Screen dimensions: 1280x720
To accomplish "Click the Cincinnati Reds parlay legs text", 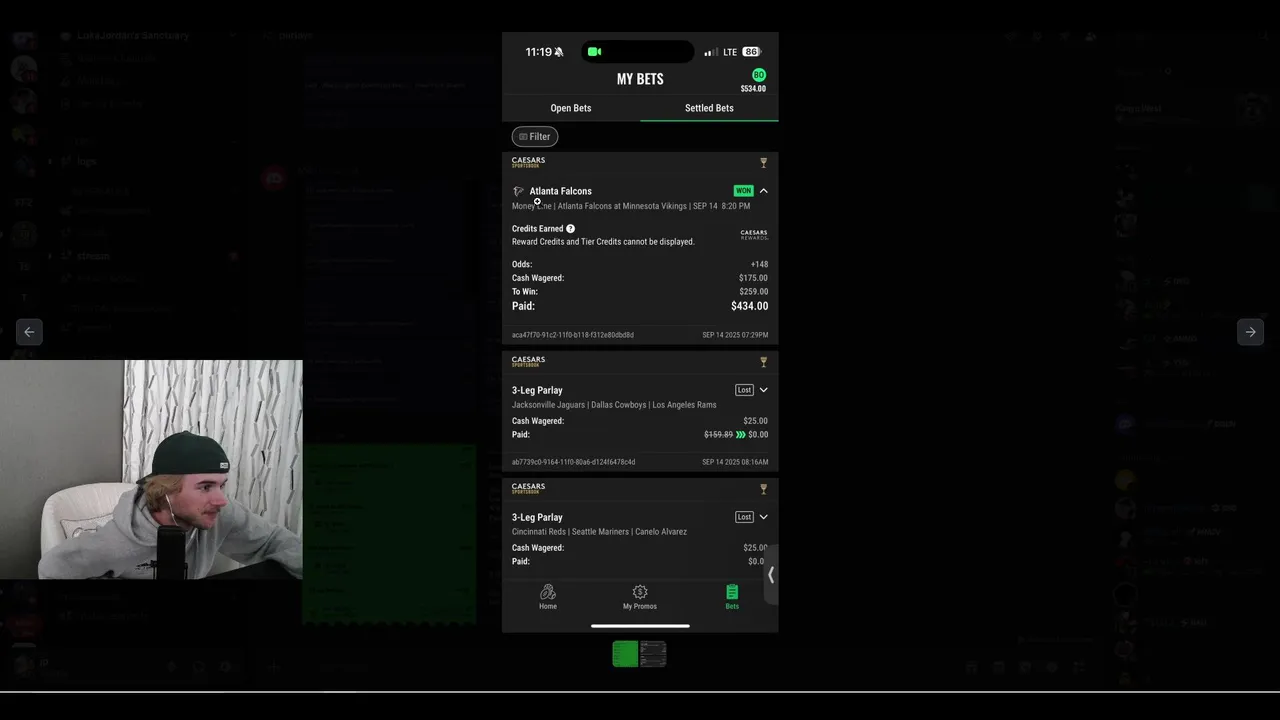I will [599, 532].
